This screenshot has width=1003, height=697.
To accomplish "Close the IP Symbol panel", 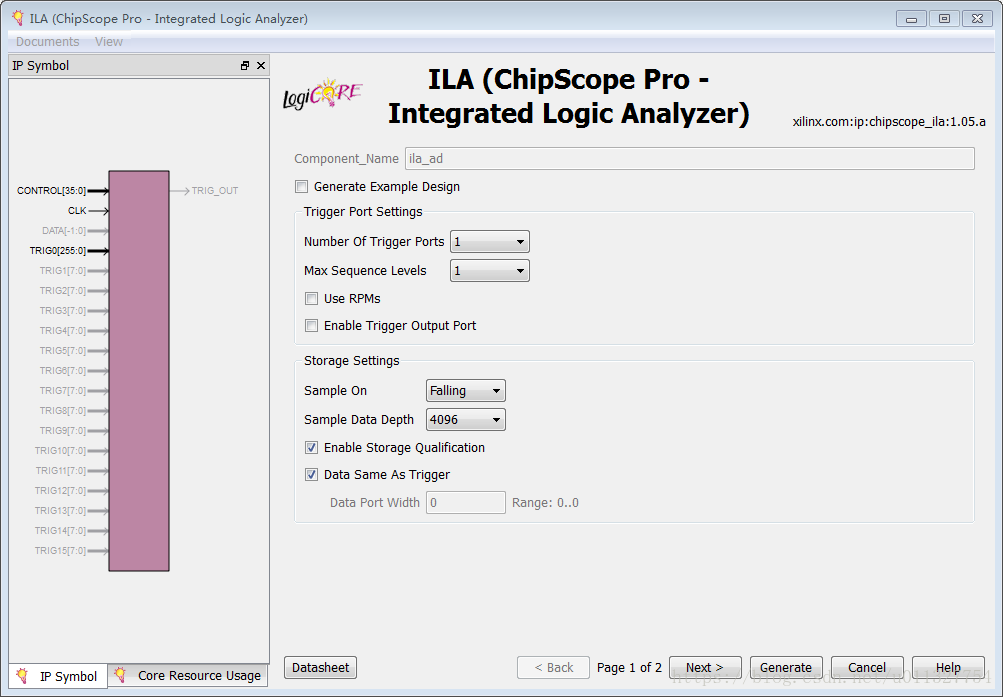I will (x=261, y=65).
